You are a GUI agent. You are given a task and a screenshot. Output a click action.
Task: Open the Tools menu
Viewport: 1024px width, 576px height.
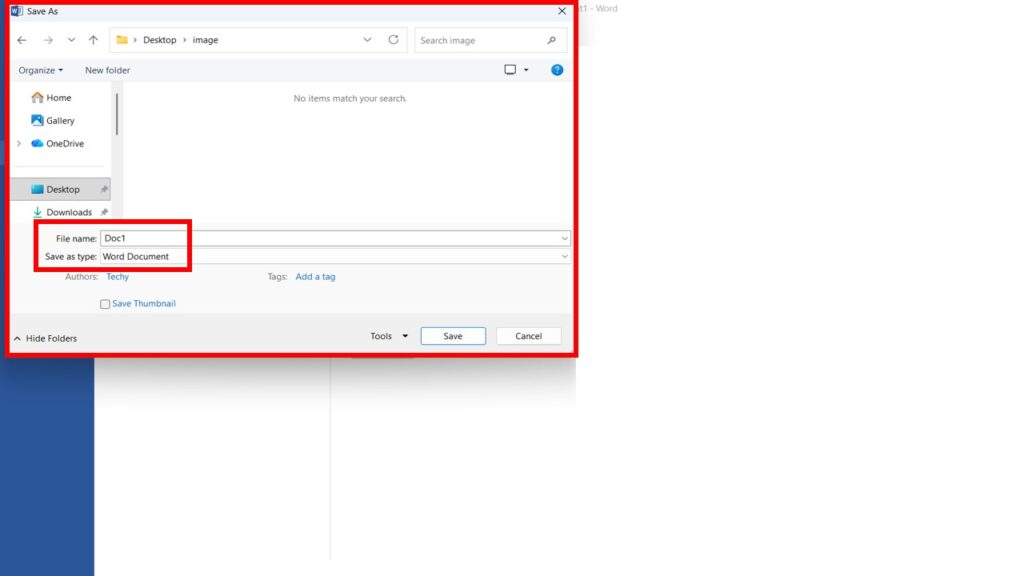(388, 336)
